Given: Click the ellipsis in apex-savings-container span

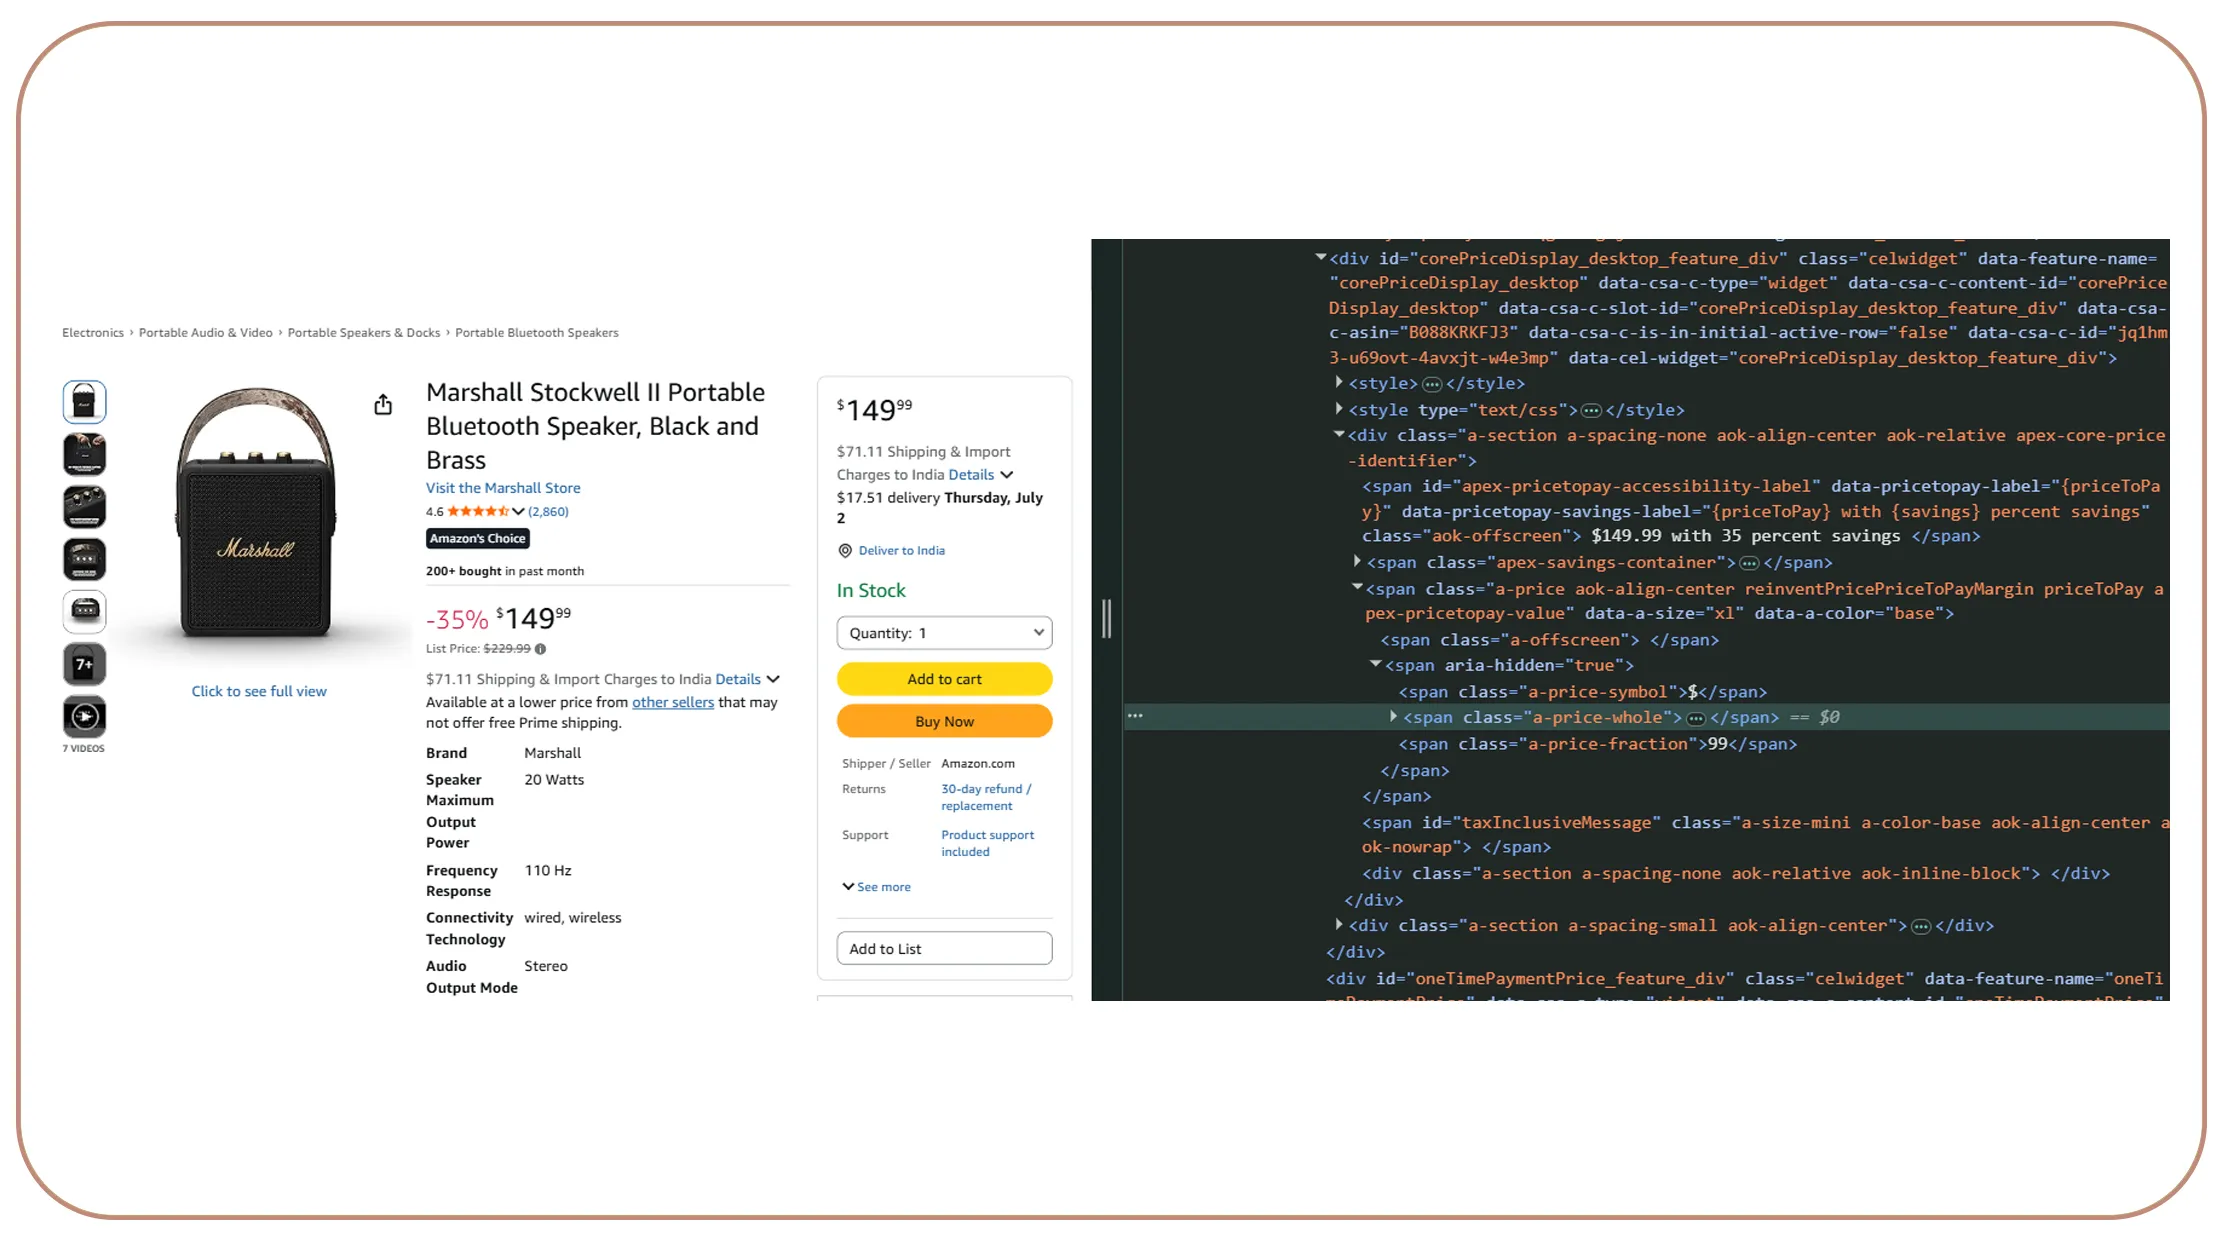Looking at the screenshot, I should (x=1749, y=563).
